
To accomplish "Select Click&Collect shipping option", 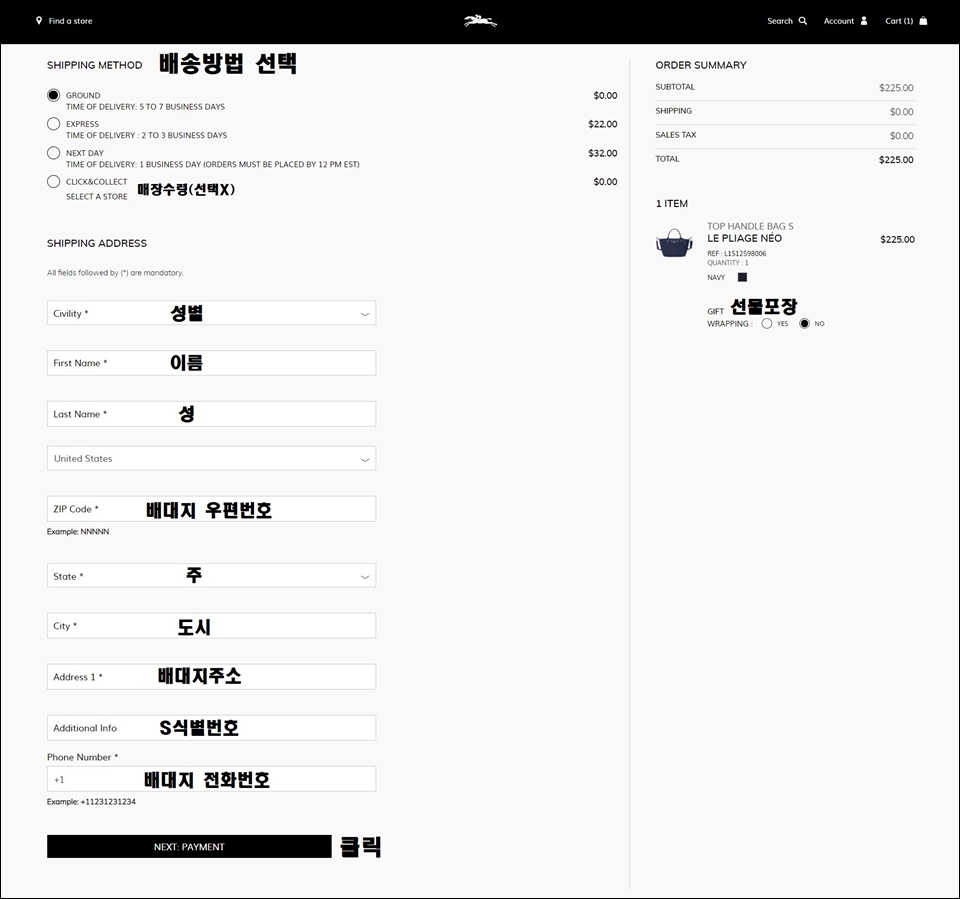I will [53, 181].
